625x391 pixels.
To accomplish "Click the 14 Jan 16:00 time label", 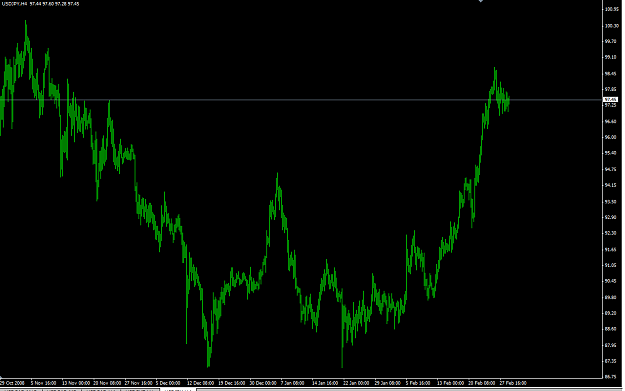I will tap(325, 383).
